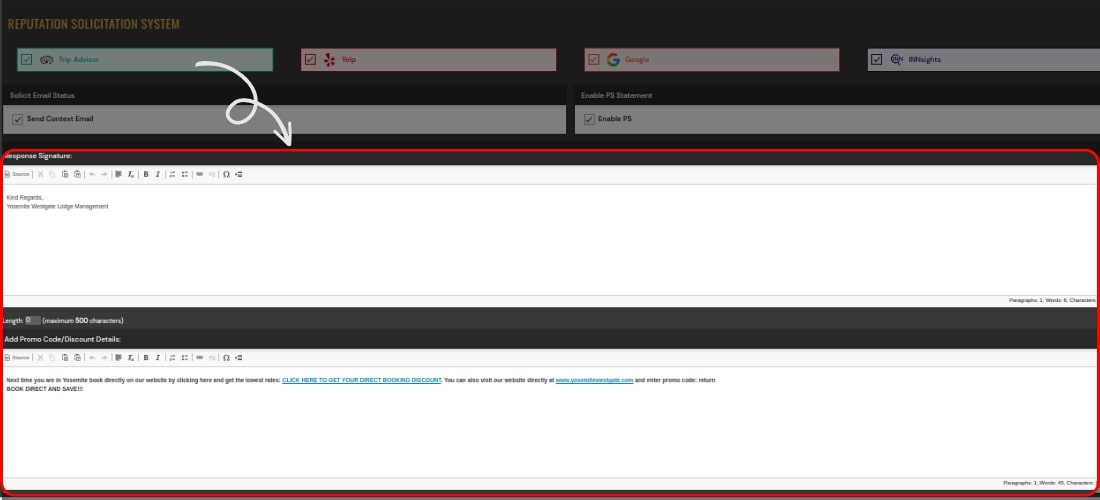
Task: Click Paste as plain text in Promo Code toolbar
Action: point(77,358)
